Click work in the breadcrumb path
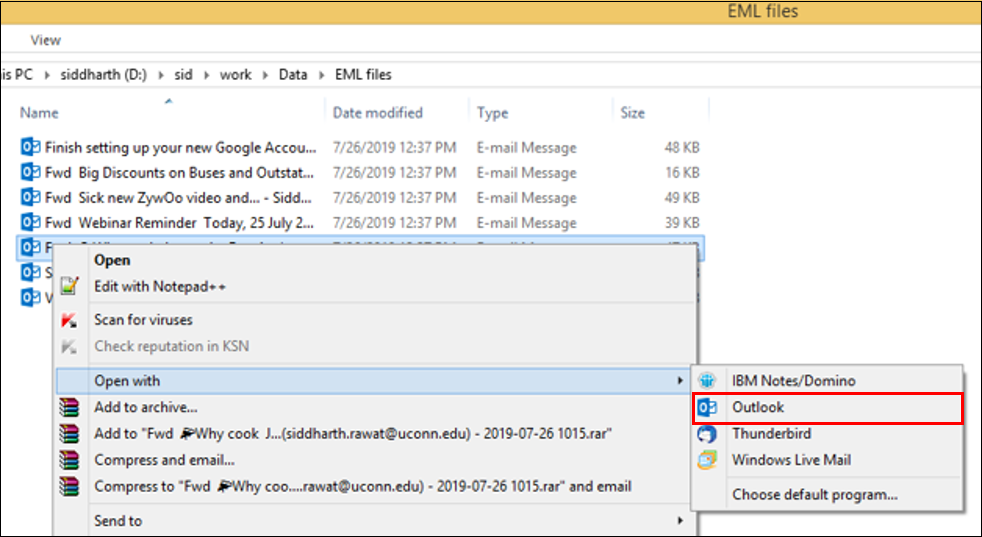The height and width of the screenshot is (537, 982). point(235,75)
